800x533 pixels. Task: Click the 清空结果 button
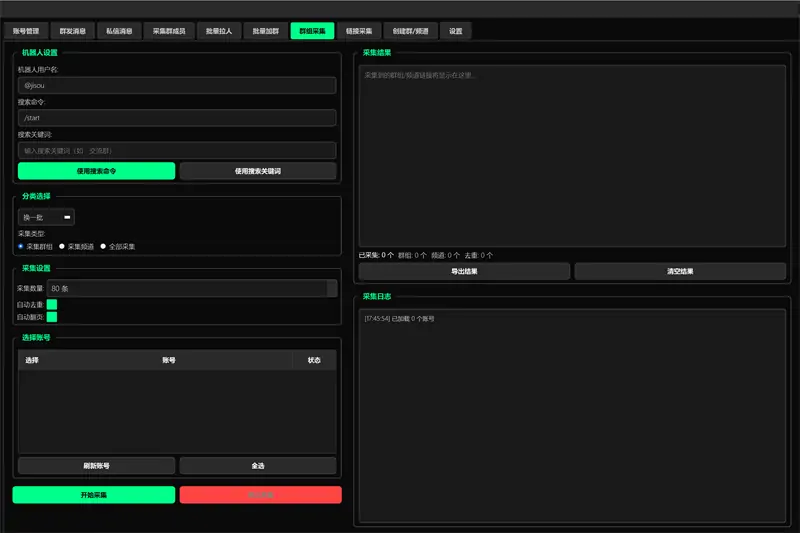[x=680, y=271]
